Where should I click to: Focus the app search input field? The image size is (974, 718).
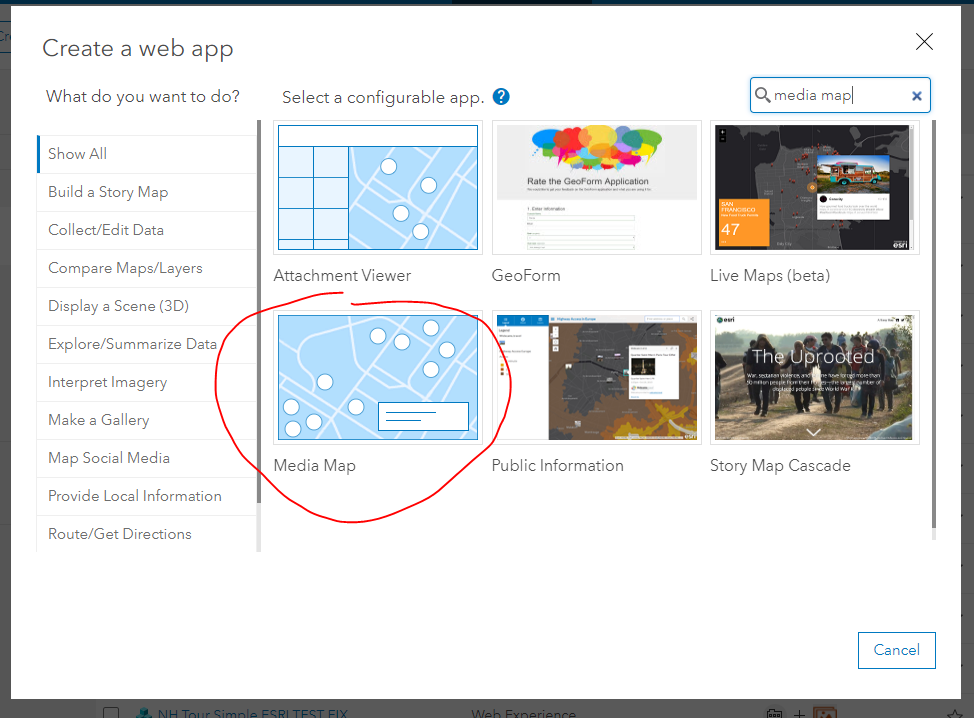(x=840, y=95)
